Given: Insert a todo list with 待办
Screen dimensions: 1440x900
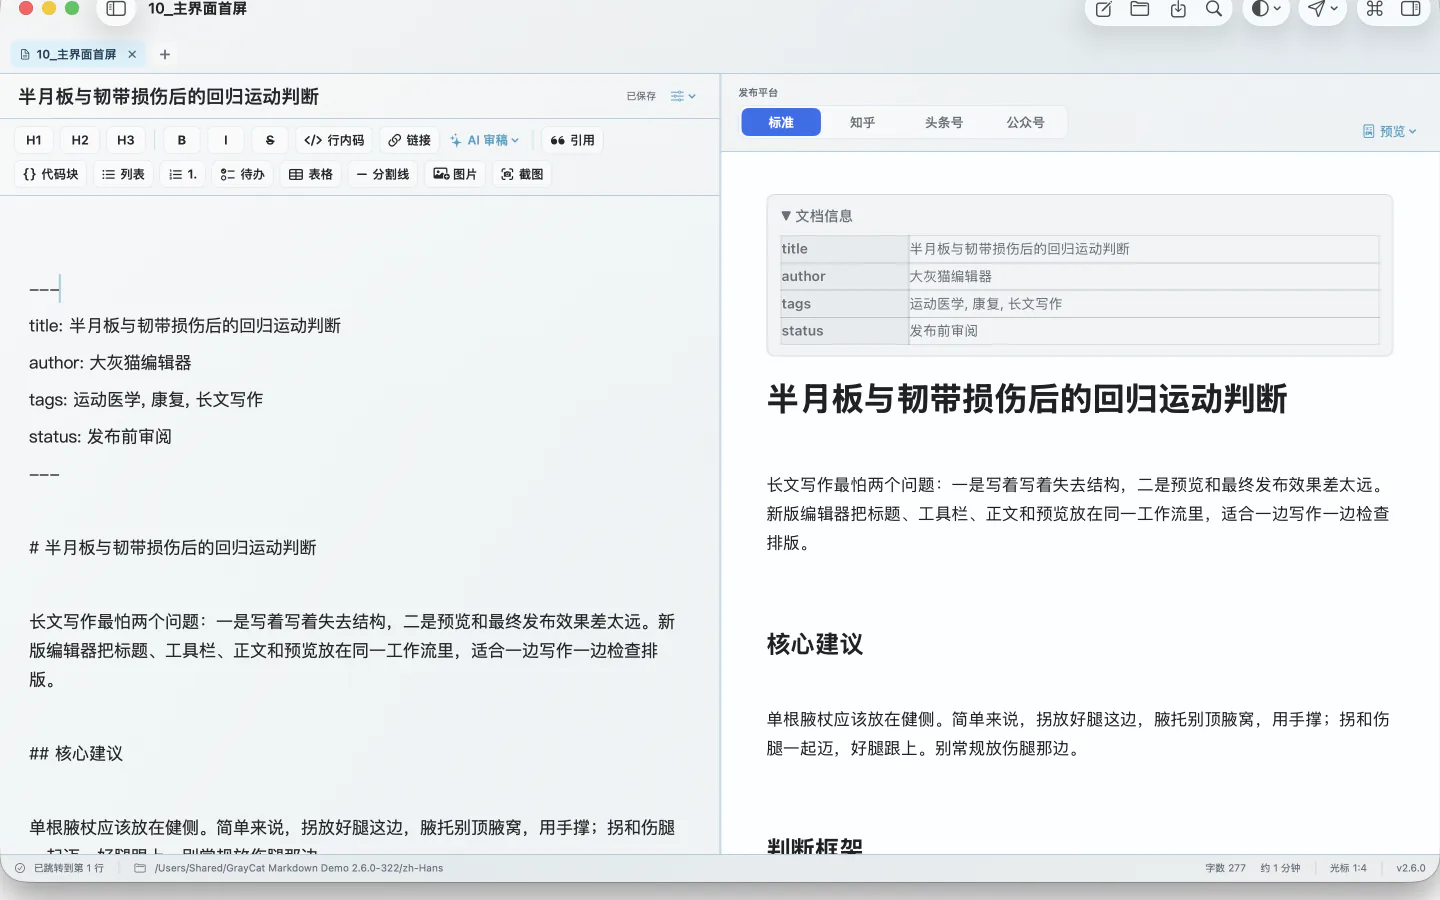Looking at the screenshot, I should click(243, 174).
